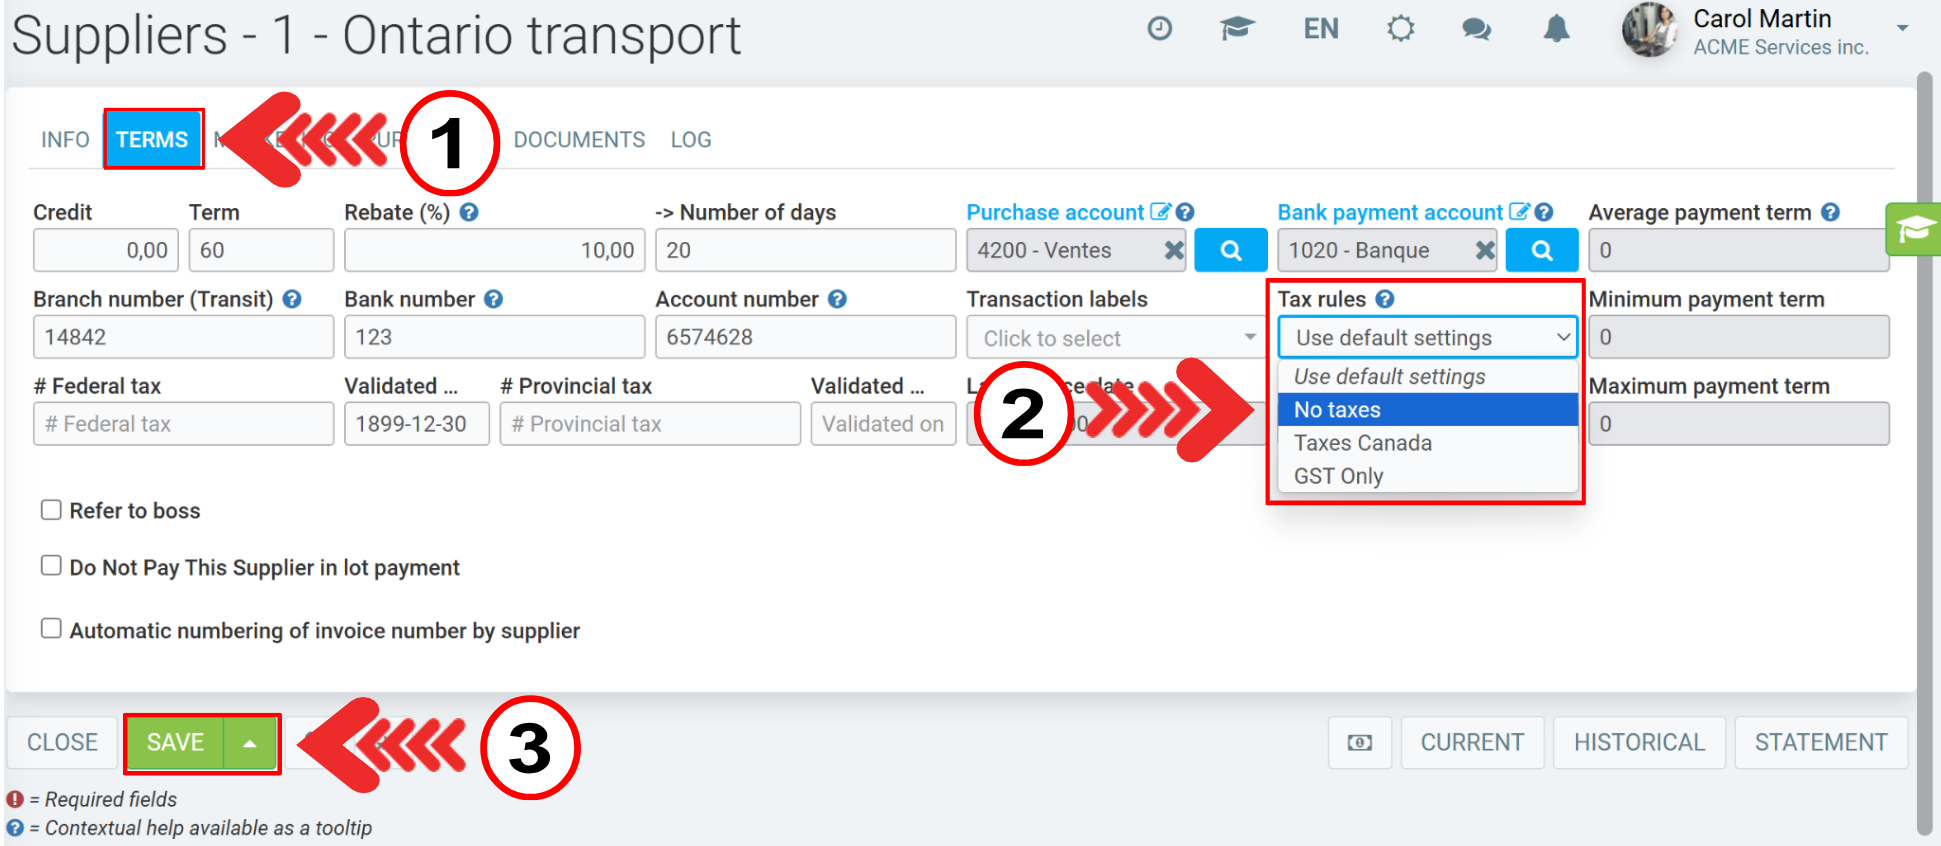Switch to the INFO tab
The image size is (1941, 846).
coord(65,140)
